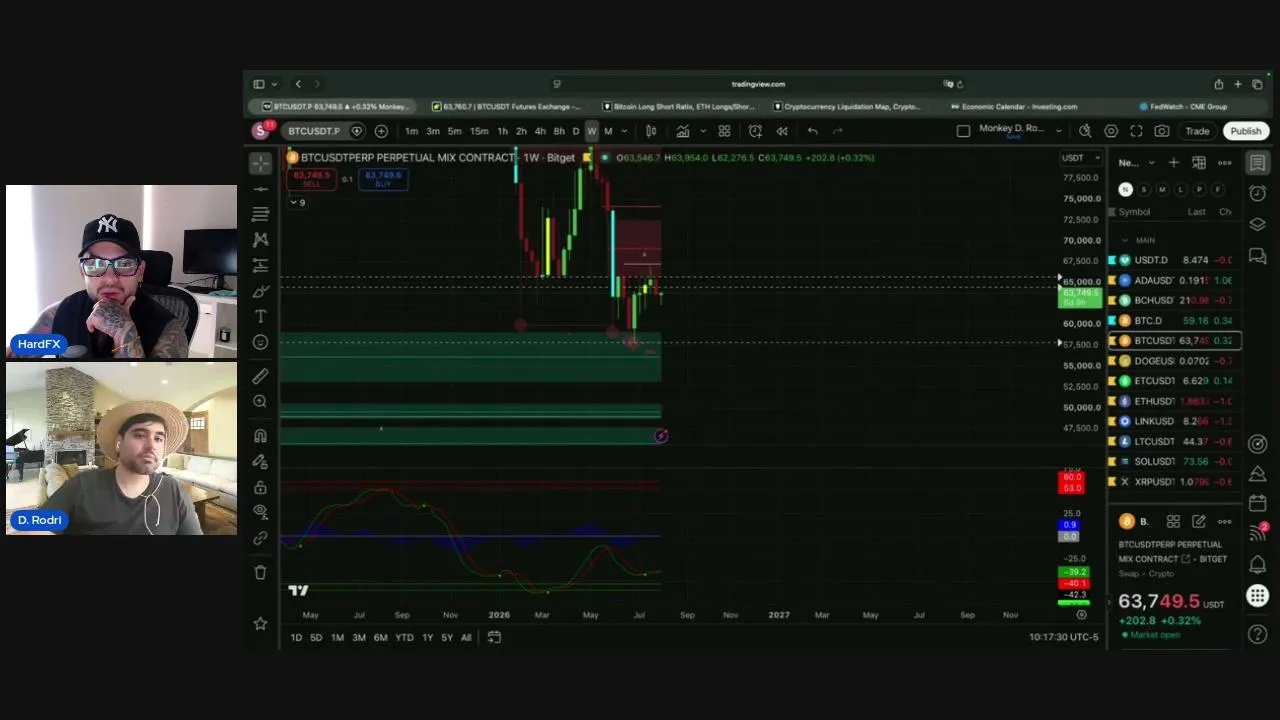Select the zoom in tool
Viewport: 1280px width, 720px height.
coord(260,401)
